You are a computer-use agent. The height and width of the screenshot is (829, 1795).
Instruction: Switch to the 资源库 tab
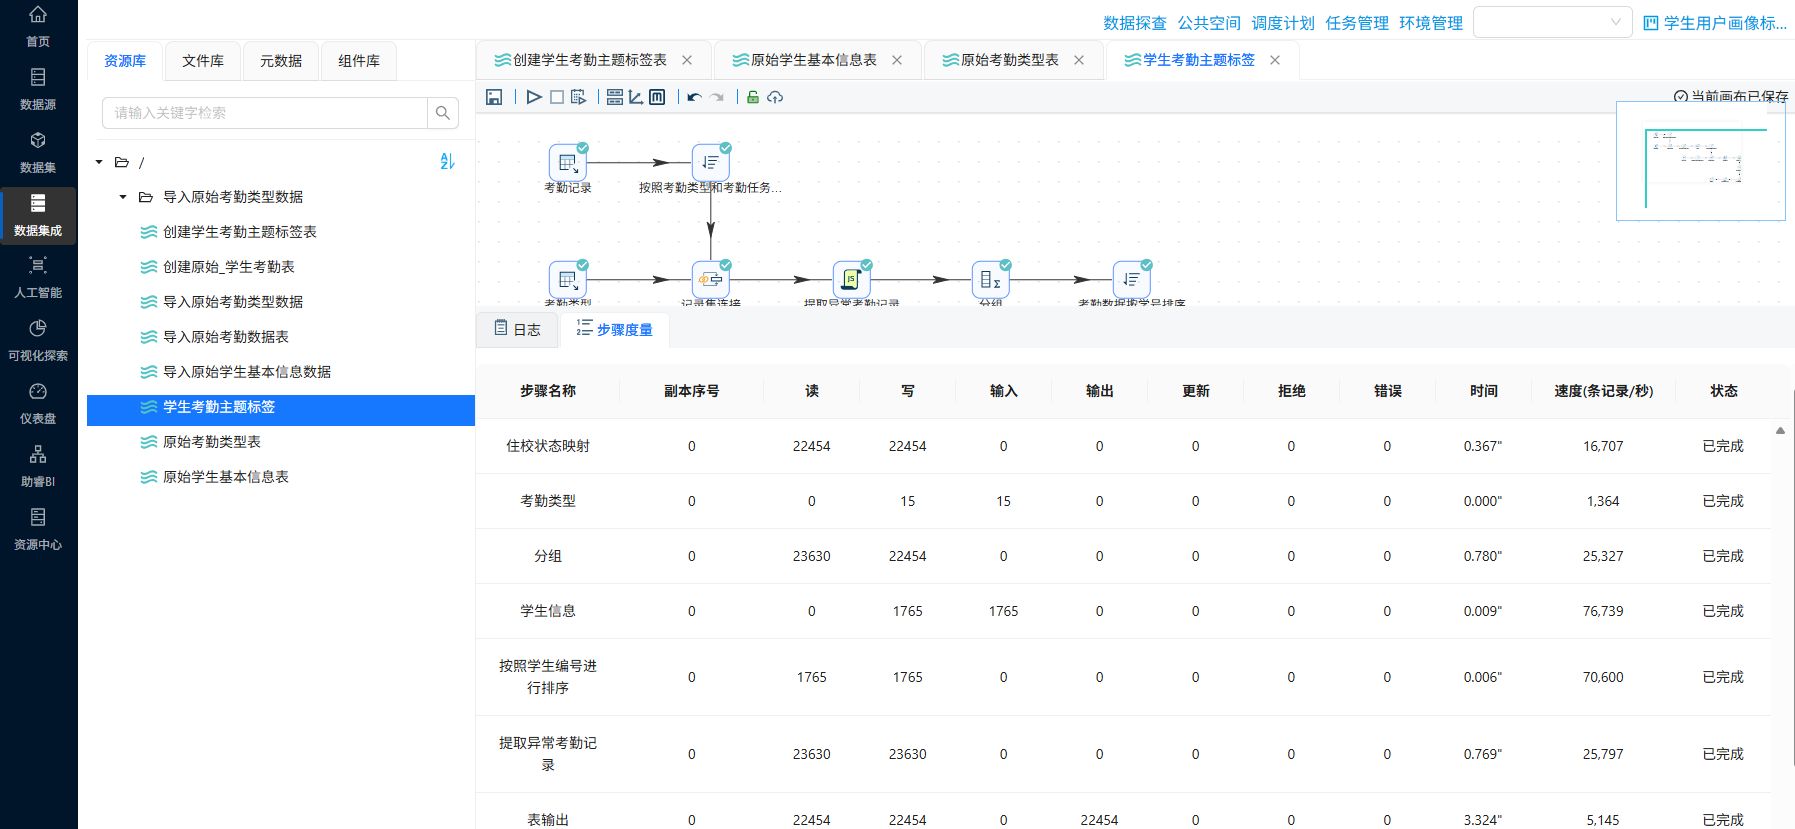click(x=125, y=61)
